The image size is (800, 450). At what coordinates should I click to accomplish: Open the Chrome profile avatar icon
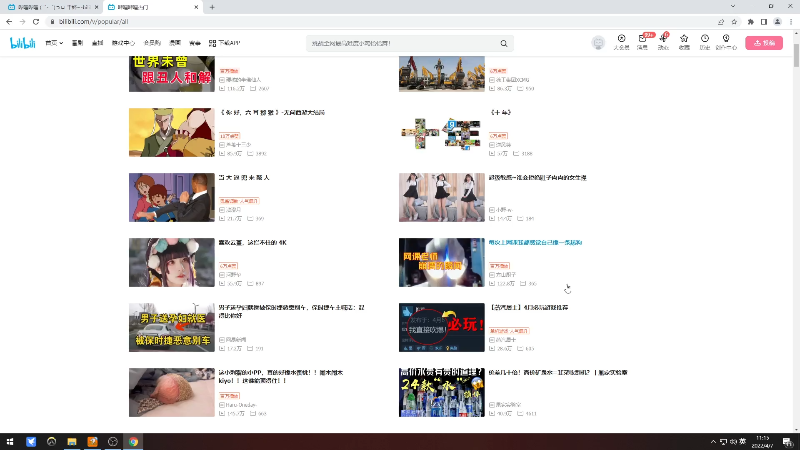tap(777, 21)
